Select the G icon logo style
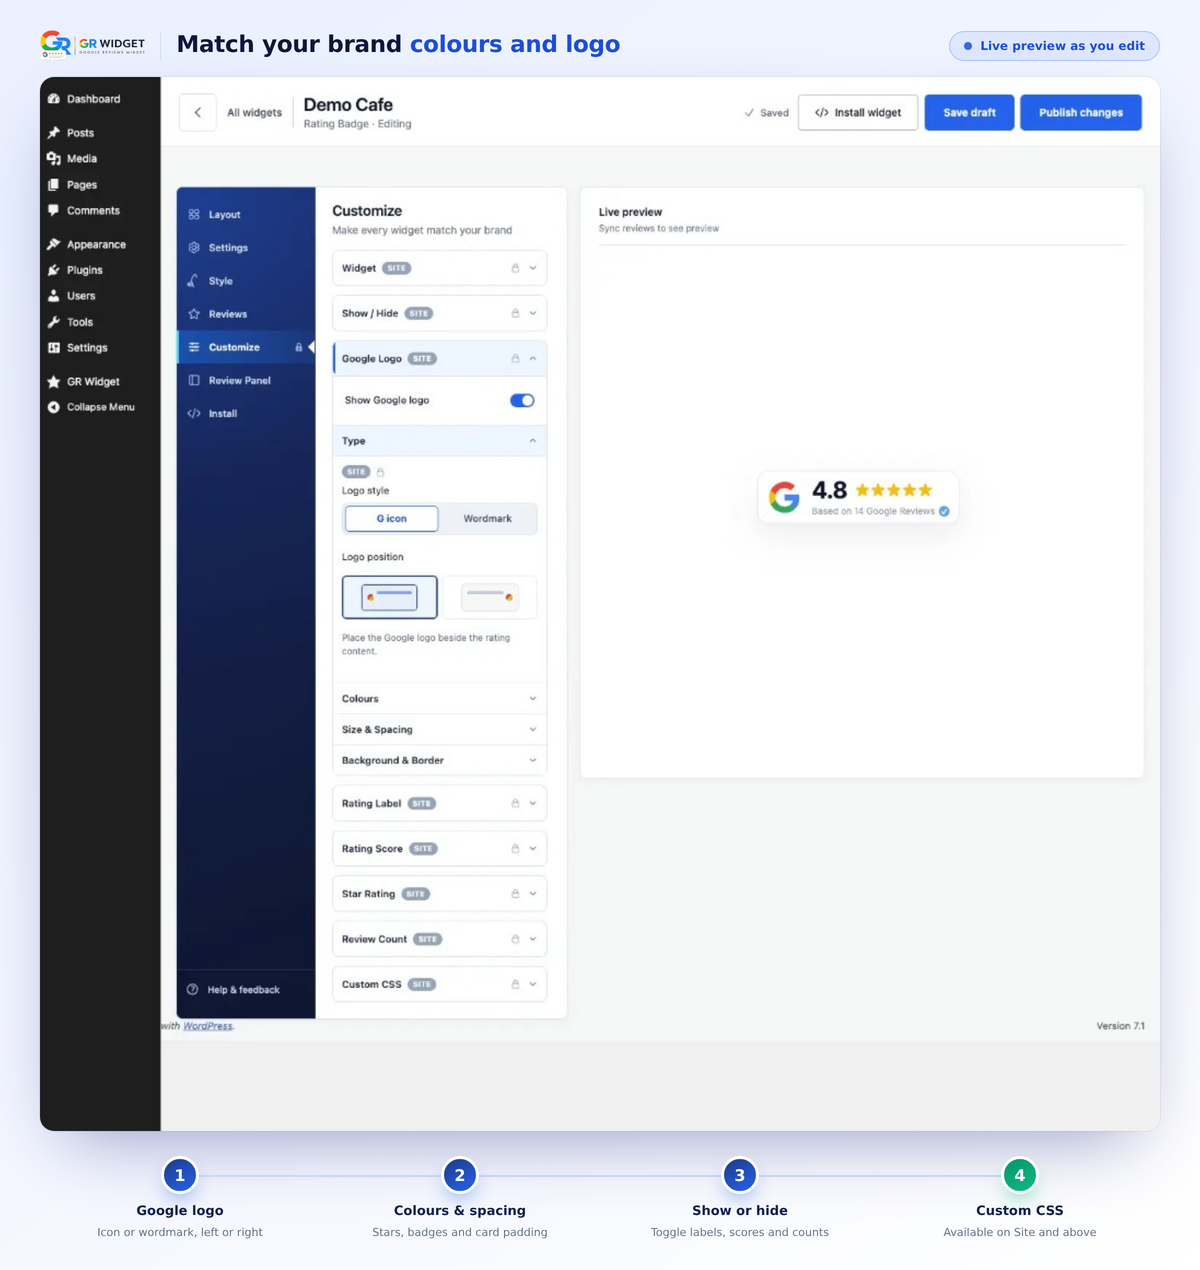The width and height of the screenshot is (1200, 1270). [x=391, y=519]
